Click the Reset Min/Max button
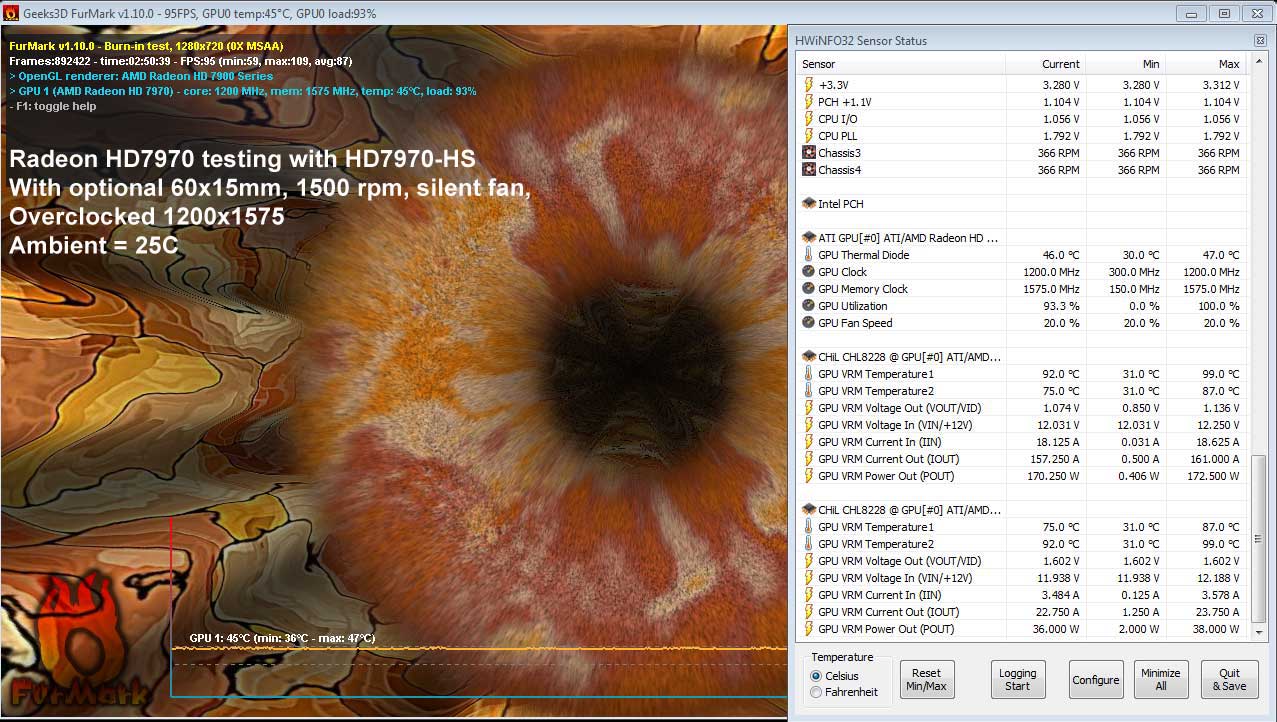The width and height of the screenshot is (1277, 722). tap(927, 680)
